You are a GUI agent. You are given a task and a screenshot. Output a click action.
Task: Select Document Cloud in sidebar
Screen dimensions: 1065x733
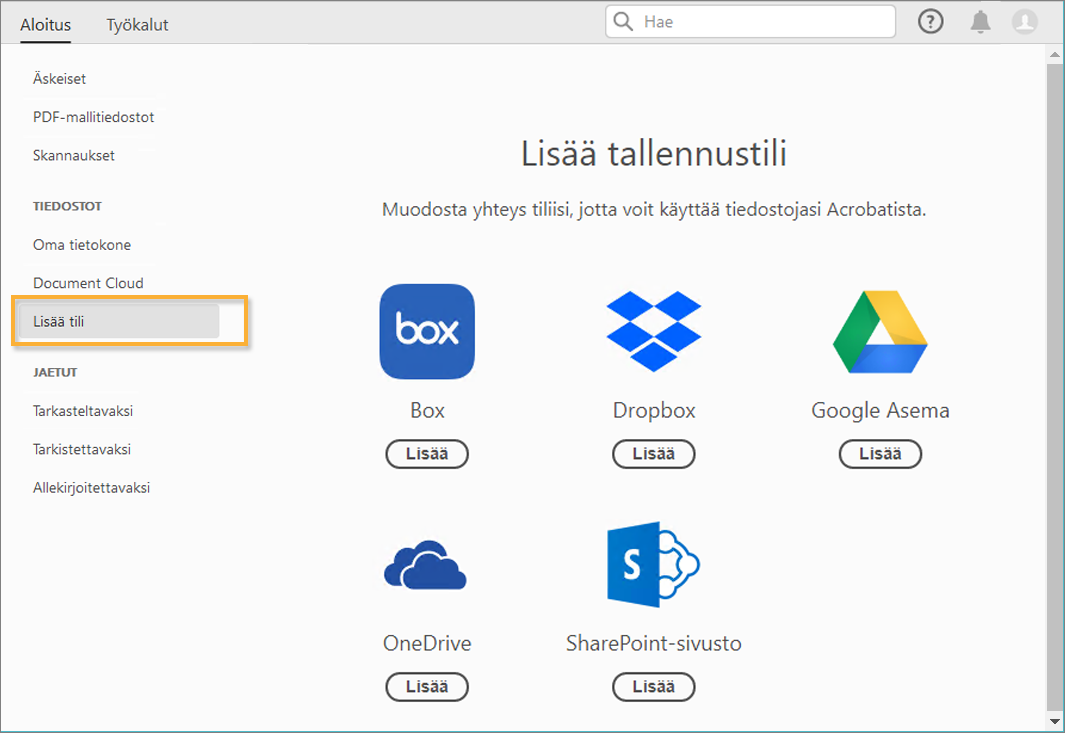coord(88,283)
